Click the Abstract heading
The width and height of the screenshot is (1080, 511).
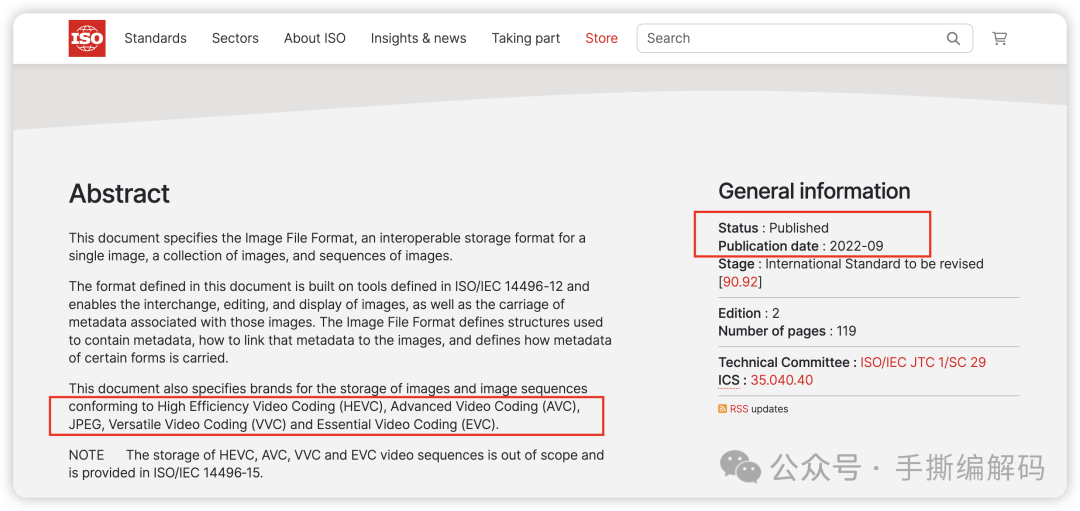click(119, 194)
